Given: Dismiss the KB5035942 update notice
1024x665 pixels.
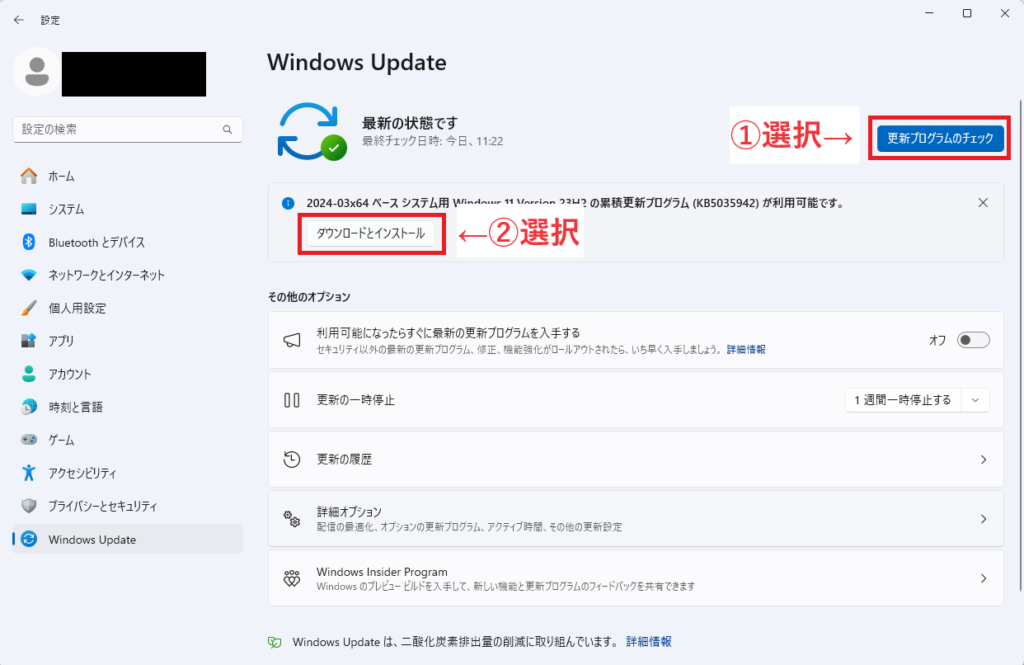Looking at the screenshot, I should [983, 203].
